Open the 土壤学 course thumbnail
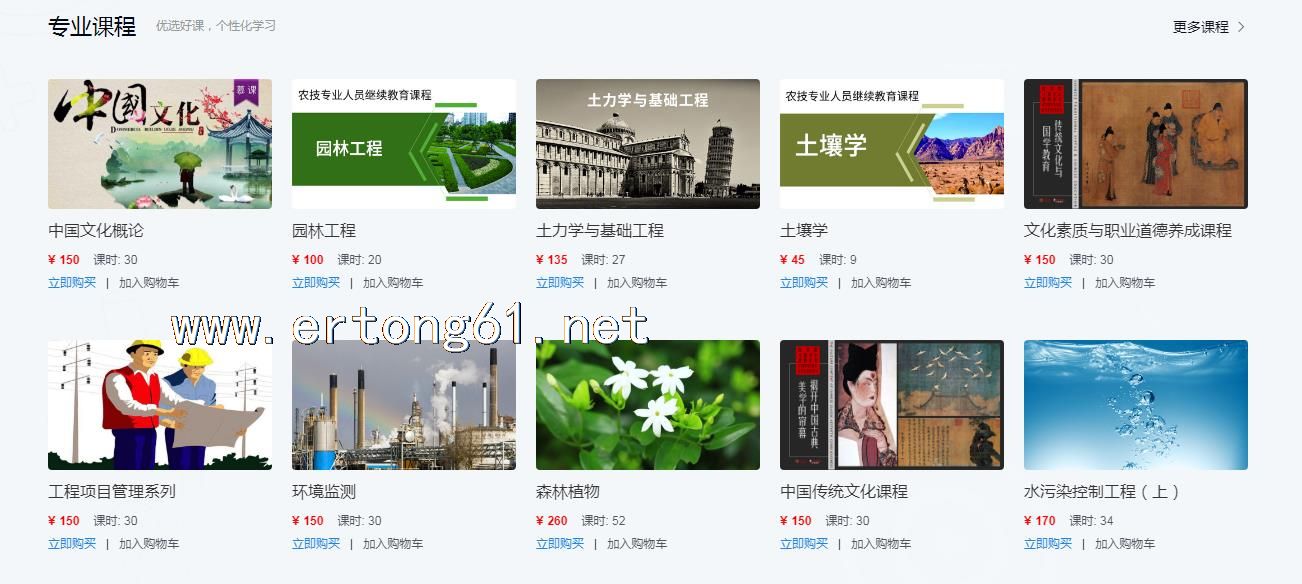The image size is (1302, 584). 892,144
